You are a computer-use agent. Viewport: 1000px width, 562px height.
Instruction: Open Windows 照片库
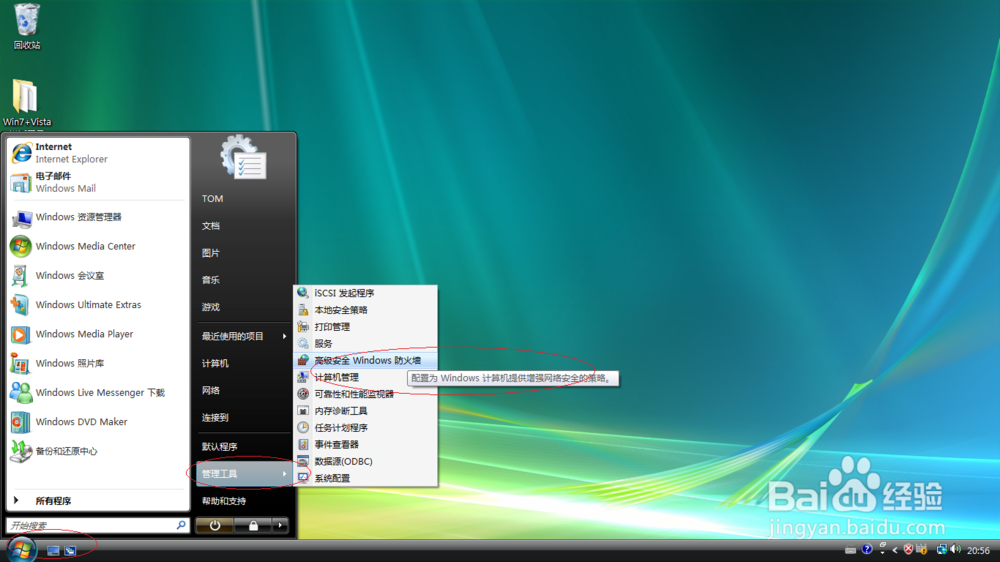click(97, 364)
